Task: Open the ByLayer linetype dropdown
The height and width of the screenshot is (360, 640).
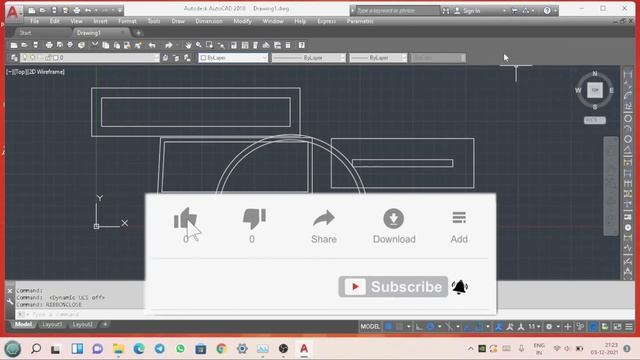Action: [309, 58]
